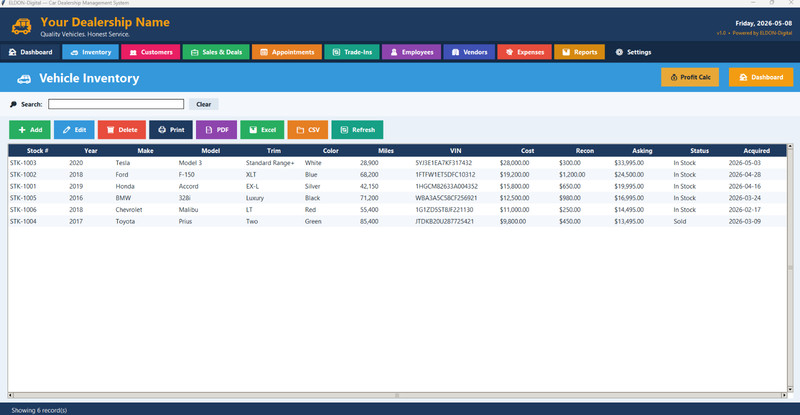This screenshot has width=800, height=415.
Task: Sort by Asking column header
Action: 642,151
